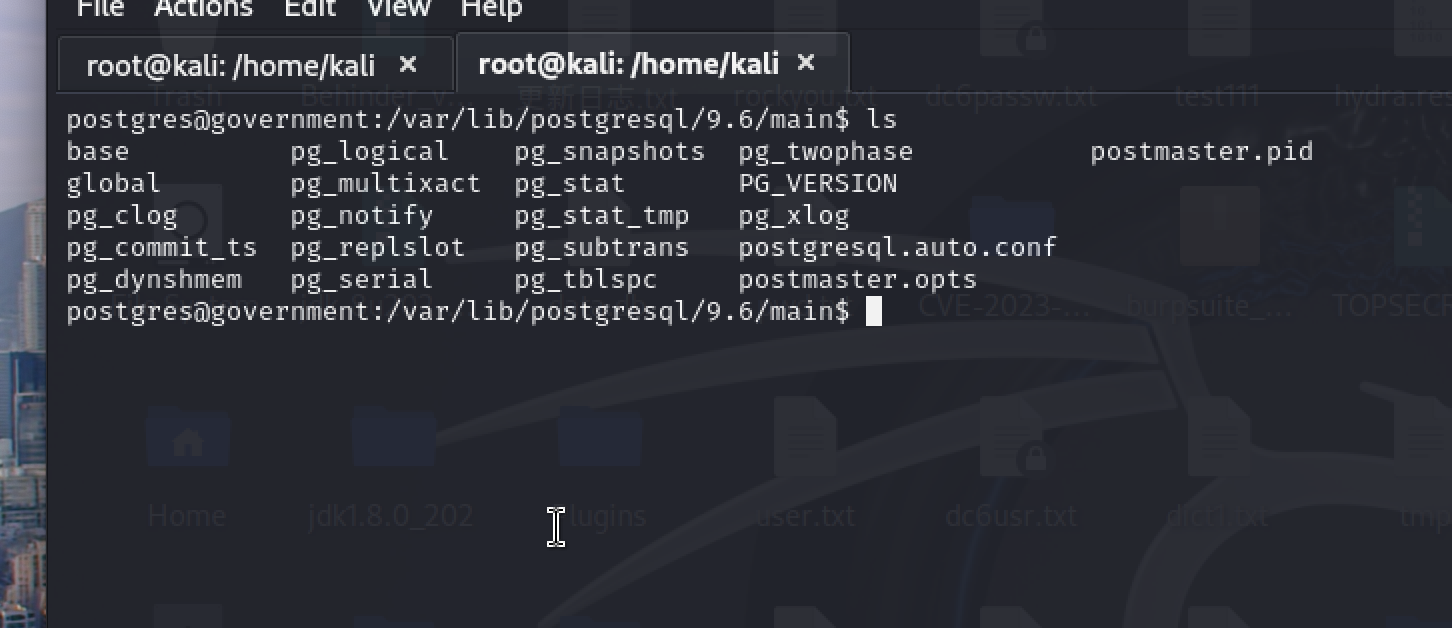Close the first terminal tab with its X

pos(408,65)
